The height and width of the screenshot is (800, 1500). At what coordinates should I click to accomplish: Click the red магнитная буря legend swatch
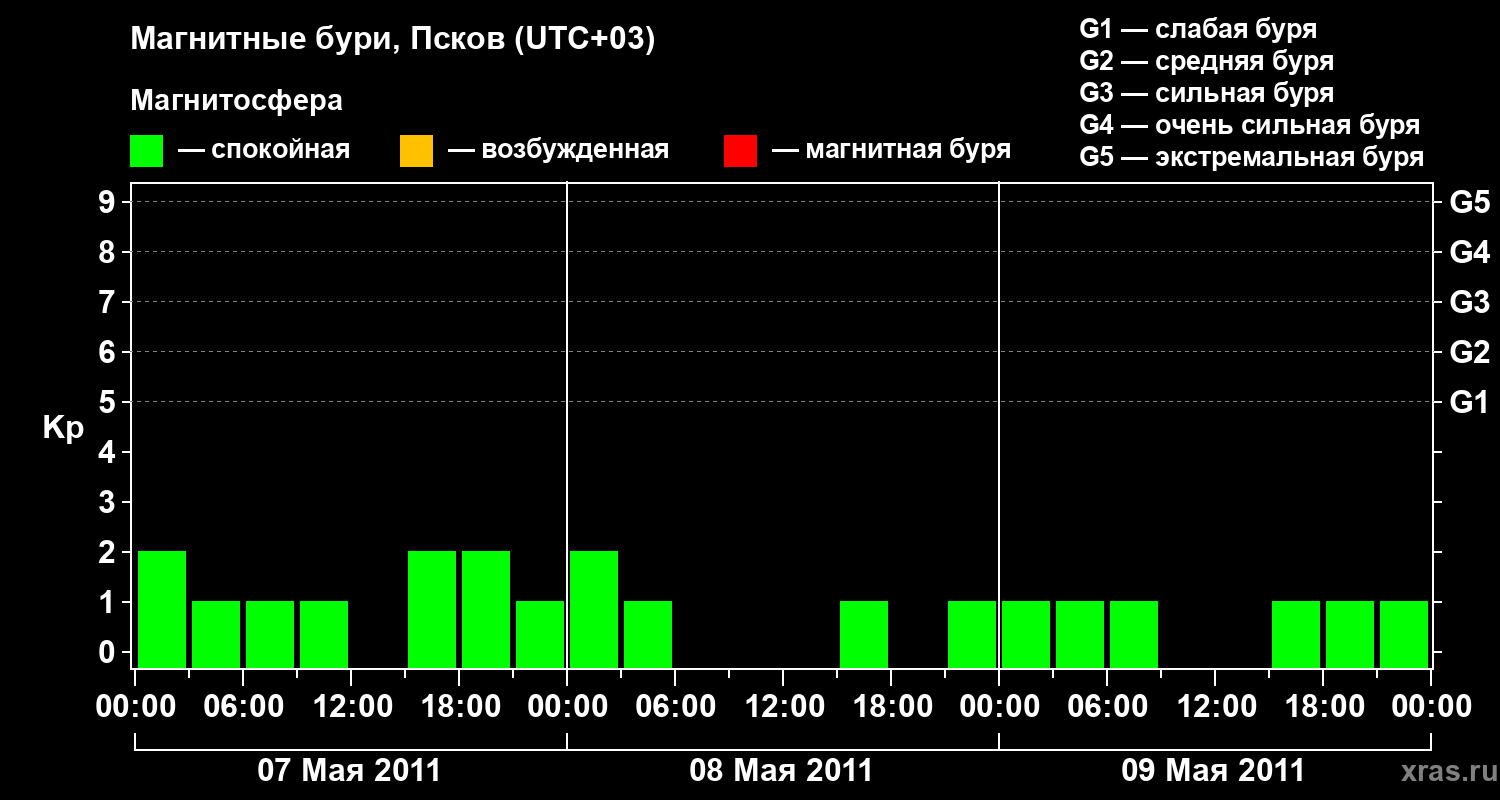point(740,151)
